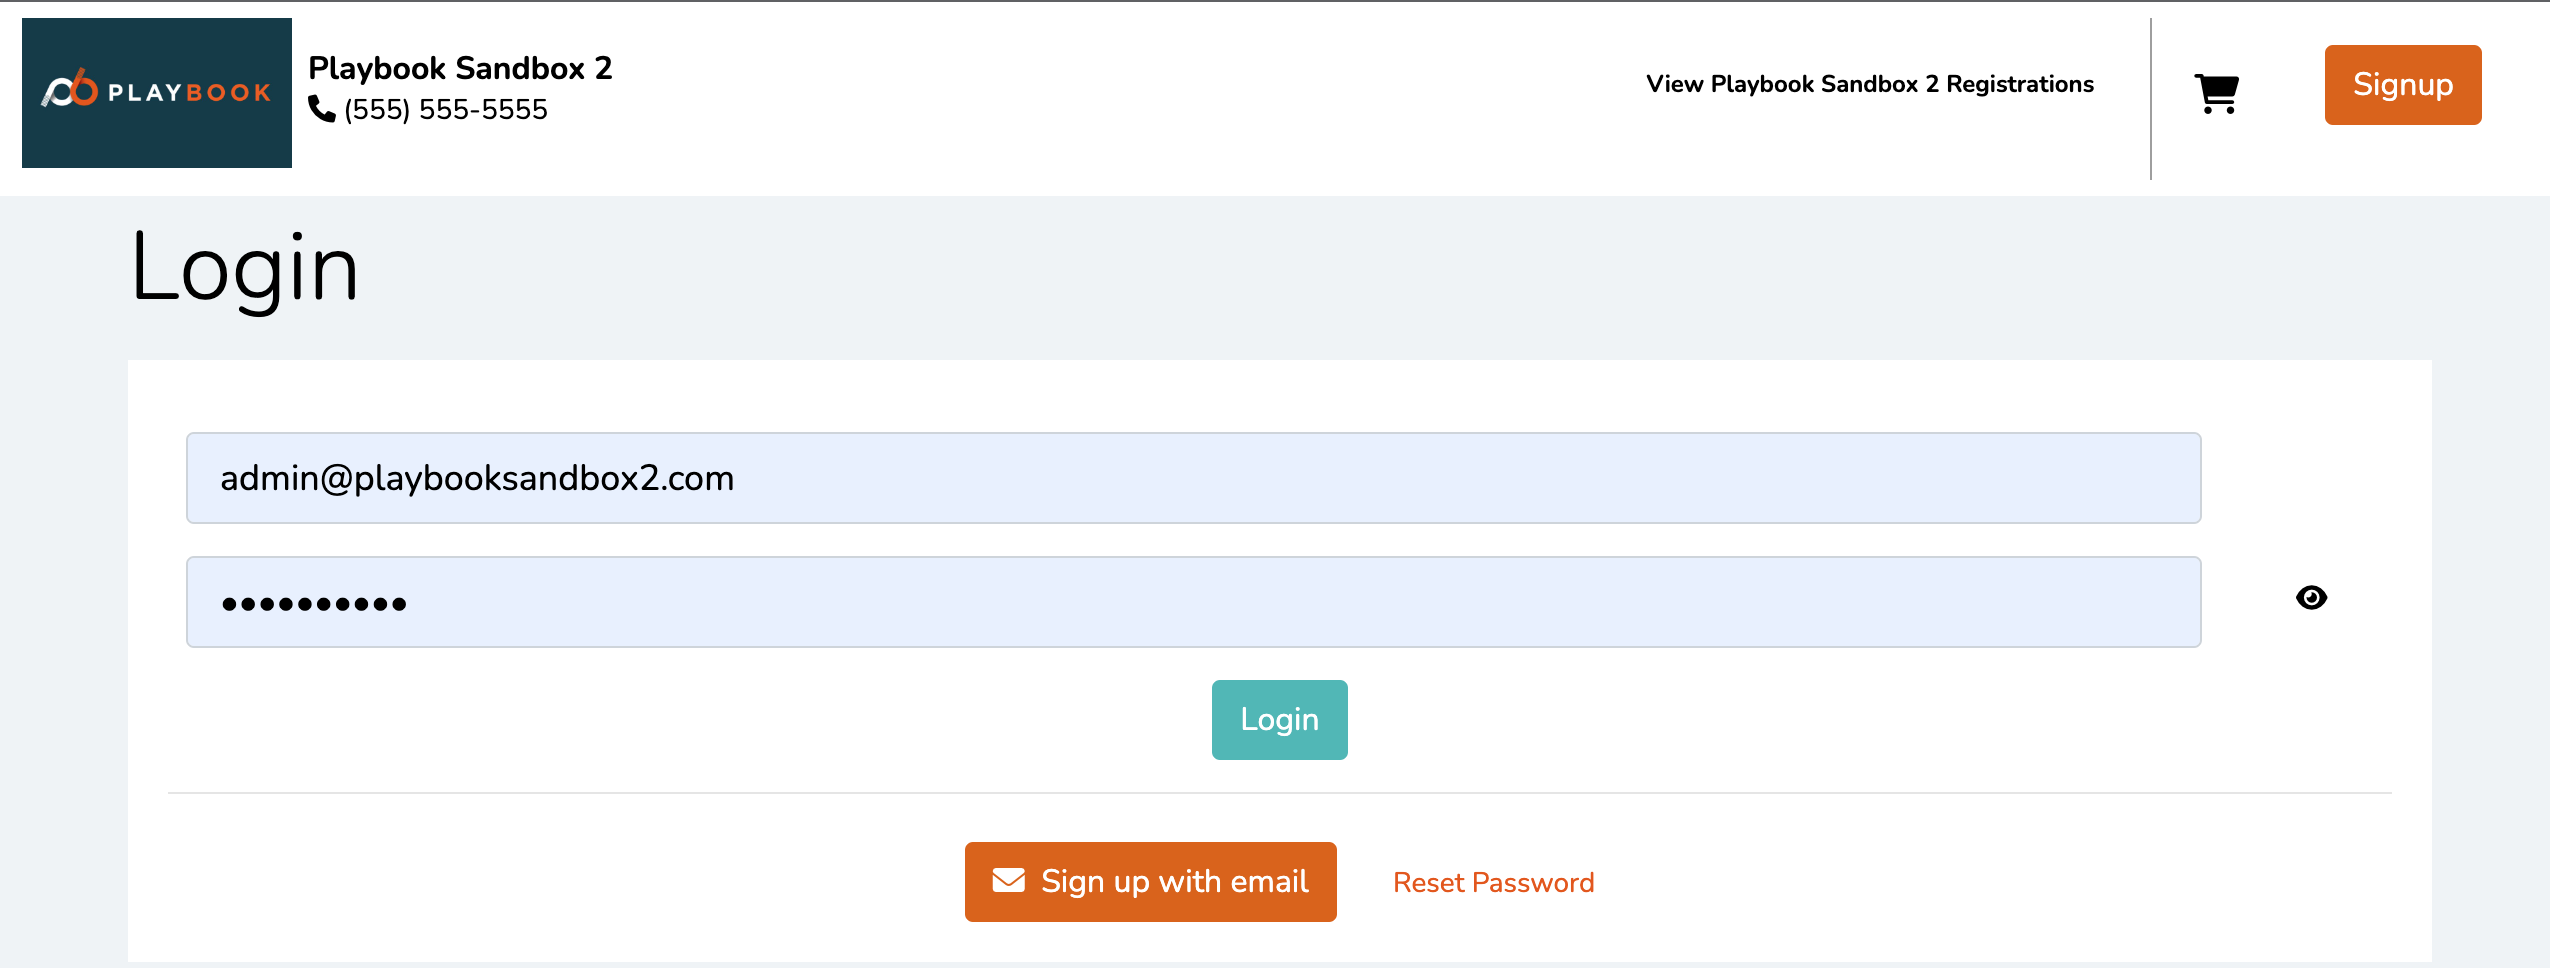This screenshot has width=2550, height=968.
Task: Click the horizontal divider below Login button
Action: point(1279,793)
